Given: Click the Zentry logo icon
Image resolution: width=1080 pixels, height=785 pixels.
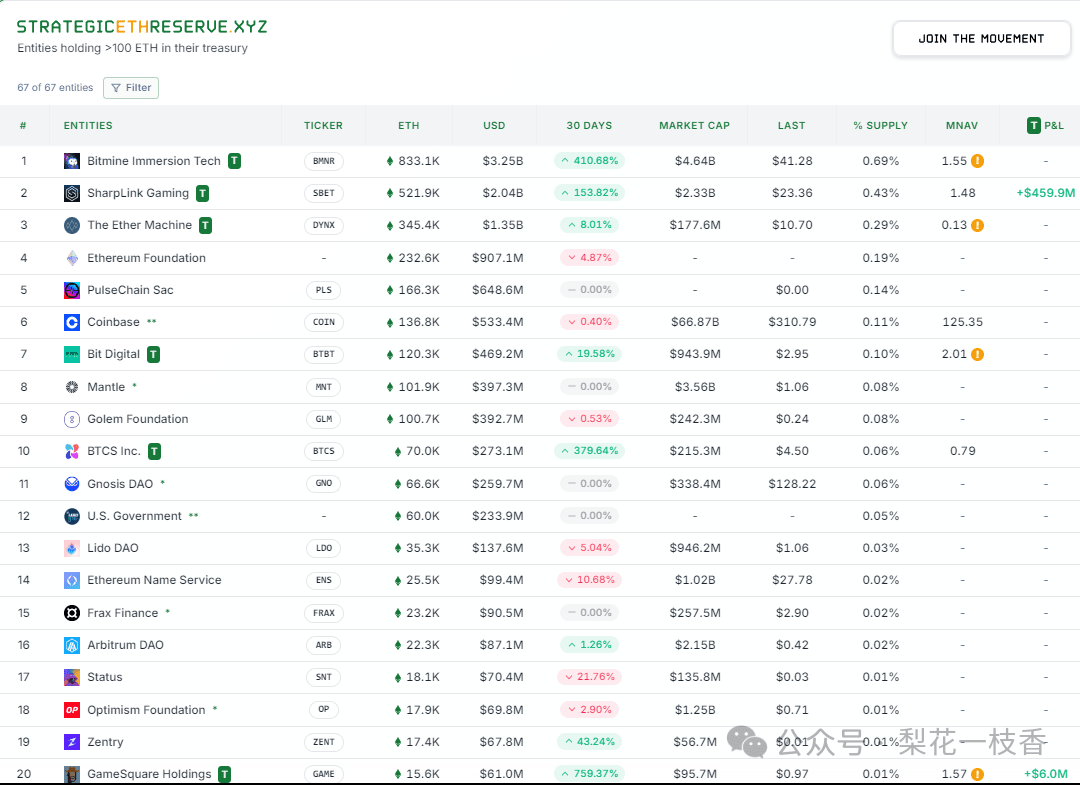Looking at the screenshot, I should click(x=72, y=742).
